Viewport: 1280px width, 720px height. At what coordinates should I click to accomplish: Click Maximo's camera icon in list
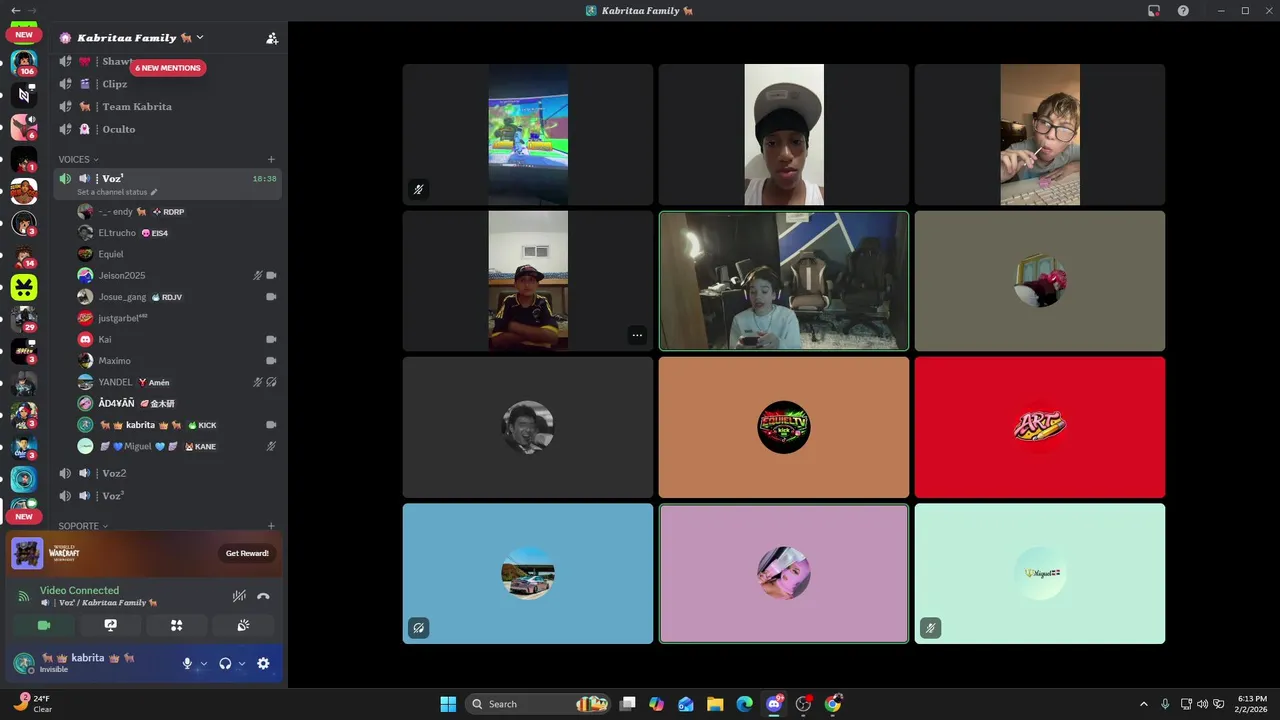click(x=271, y=361)
